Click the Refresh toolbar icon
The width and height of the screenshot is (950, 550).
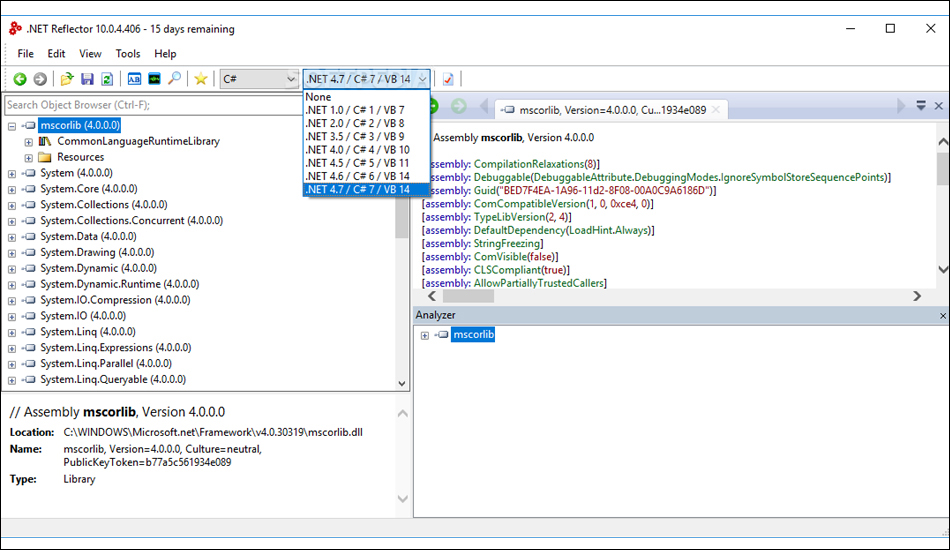click(x=107, y=79)
